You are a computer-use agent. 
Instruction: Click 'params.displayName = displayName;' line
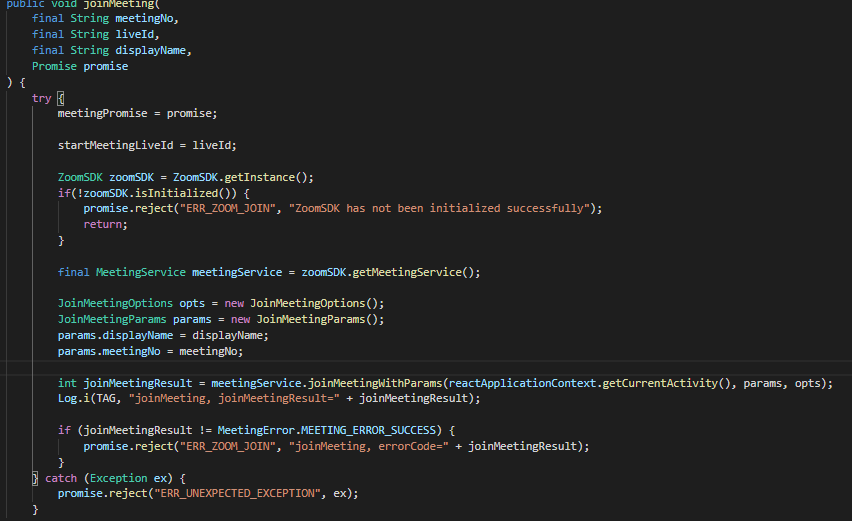click(x=163, y=335)
